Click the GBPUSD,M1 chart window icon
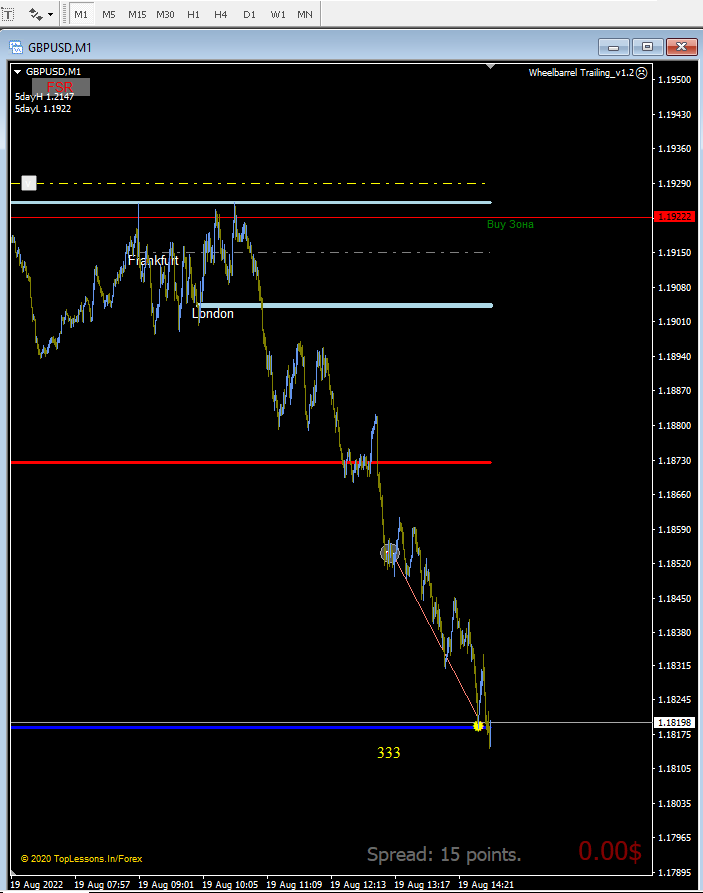This screenshot has width=703, height=893. pos(16,47)
